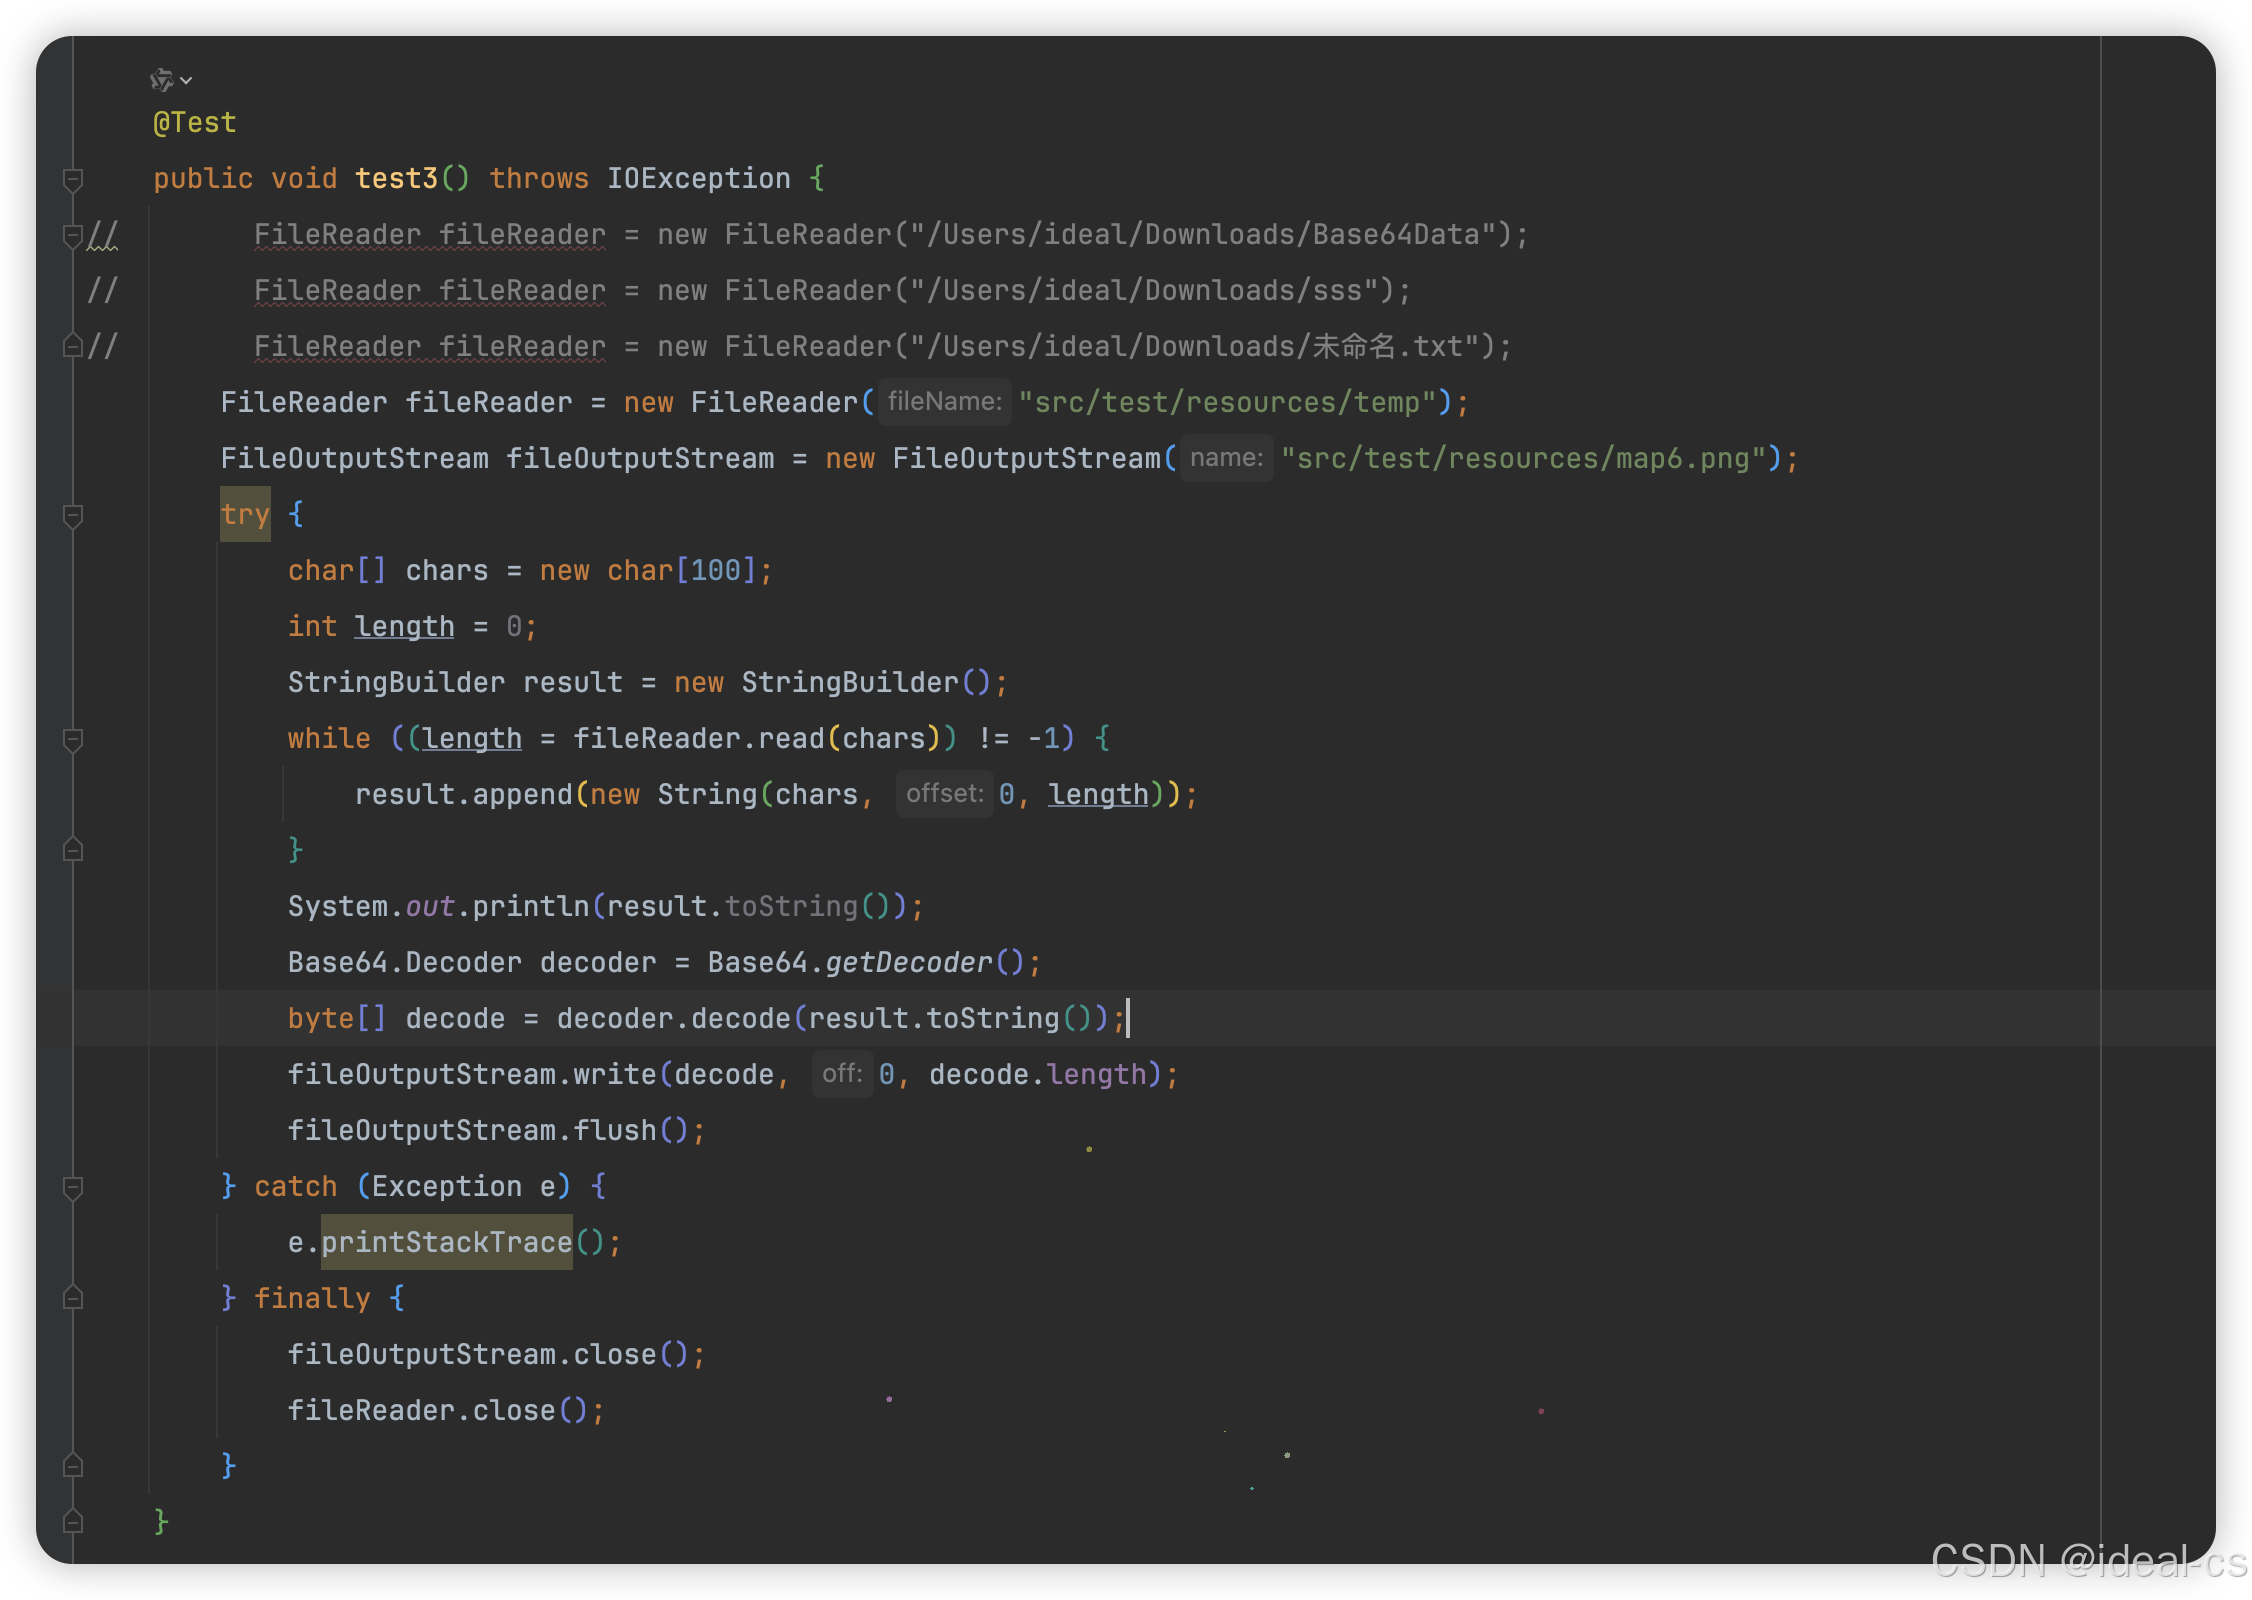Click the getDecoder method call
This screenshot has height=1600, width=2252.
point(908,962)
